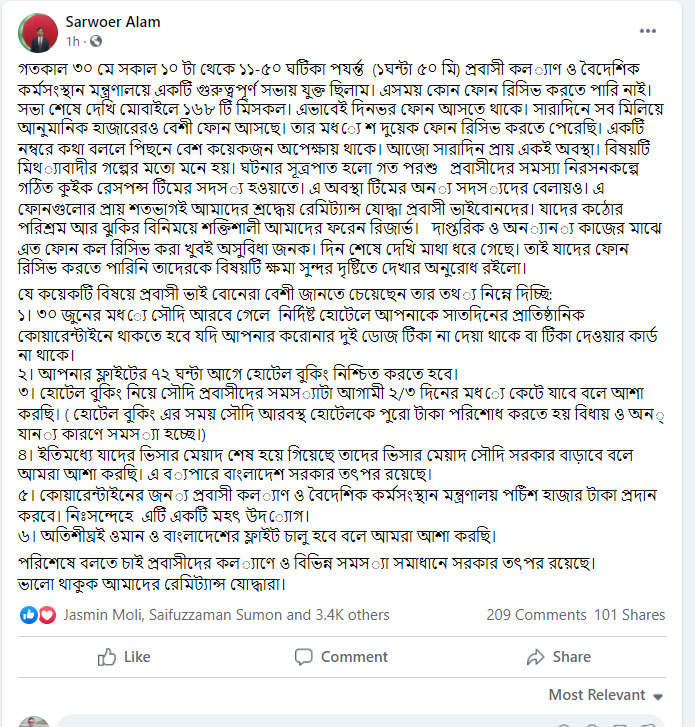This screenshot has height=727, width=695.
Task: Click Sarwoer Alam's profile picture
Action: pos(35,31)
